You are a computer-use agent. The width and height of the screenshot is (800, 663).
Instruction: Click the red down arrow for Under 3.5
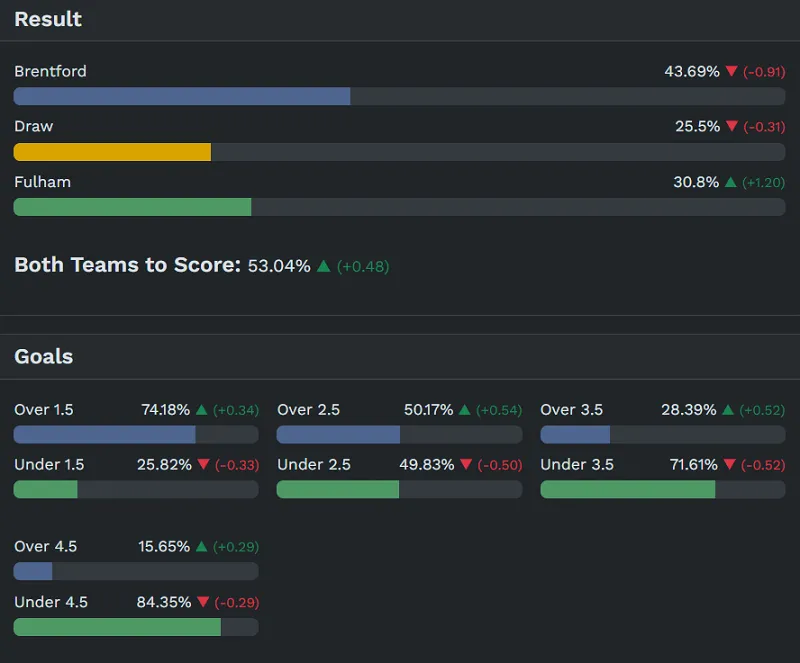(730, 465)
